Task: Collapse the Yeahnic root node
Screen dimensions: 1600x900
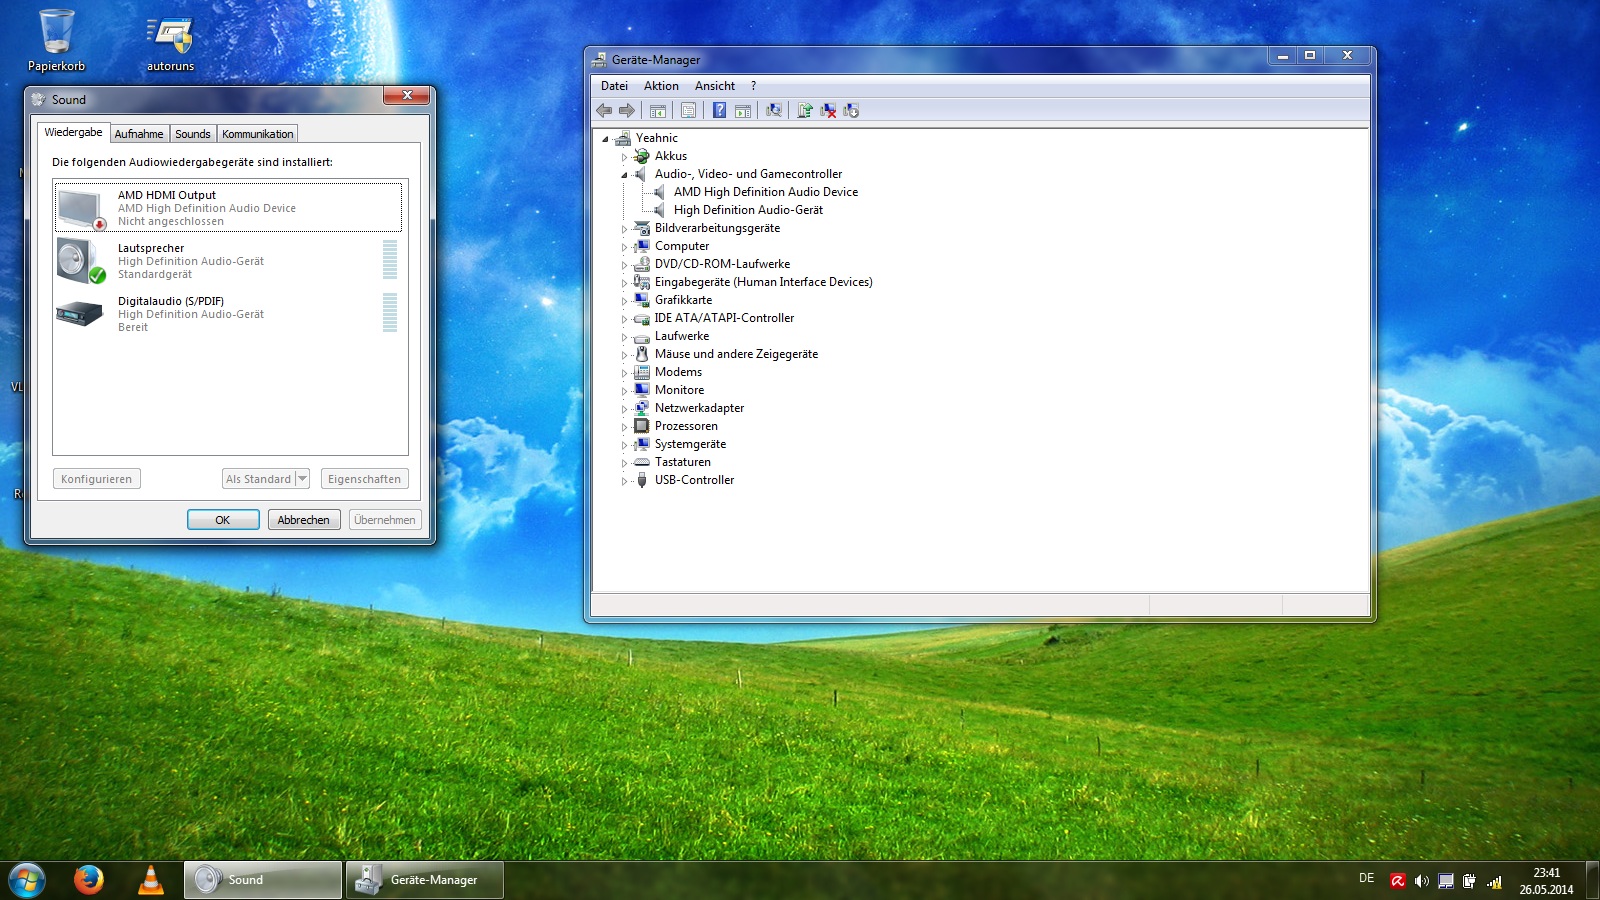Action: pyautogui.click(x=605, y=139)
